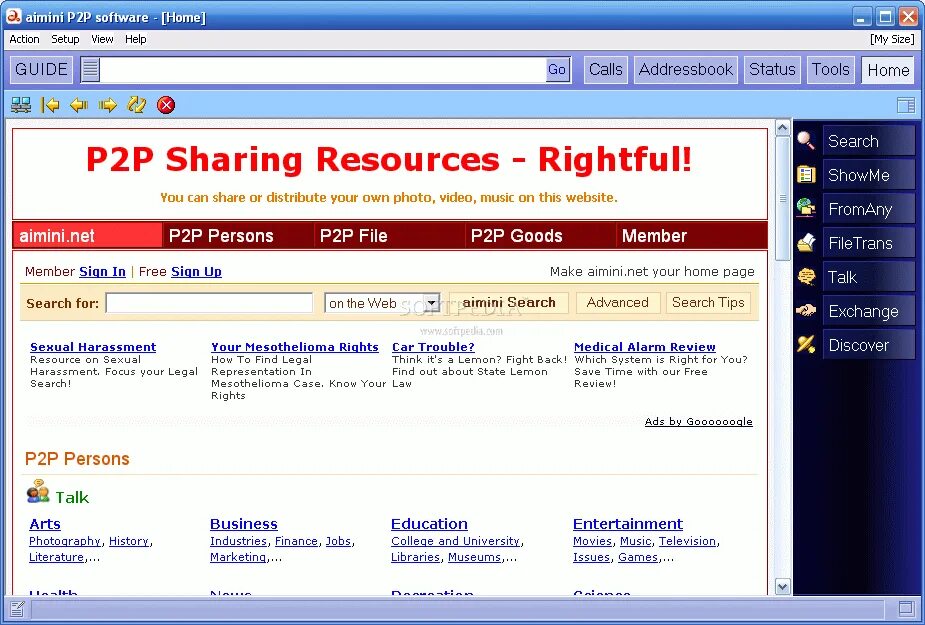This screenshot has height=625, width=925.
Task: Click the scrollbar up arrow
Action: click(x=782, y=127)
